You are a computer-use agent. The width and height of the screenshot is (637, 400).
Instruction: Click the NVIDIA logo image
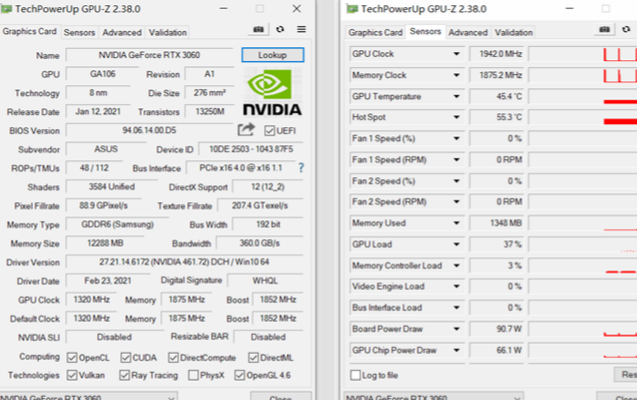(x=273, y=92)
